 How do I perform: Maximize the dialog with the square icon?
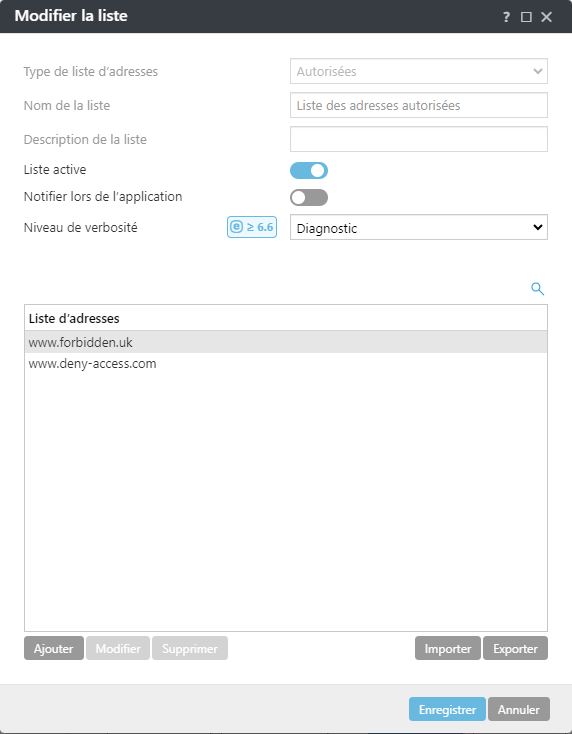click(x=526, y=17)
